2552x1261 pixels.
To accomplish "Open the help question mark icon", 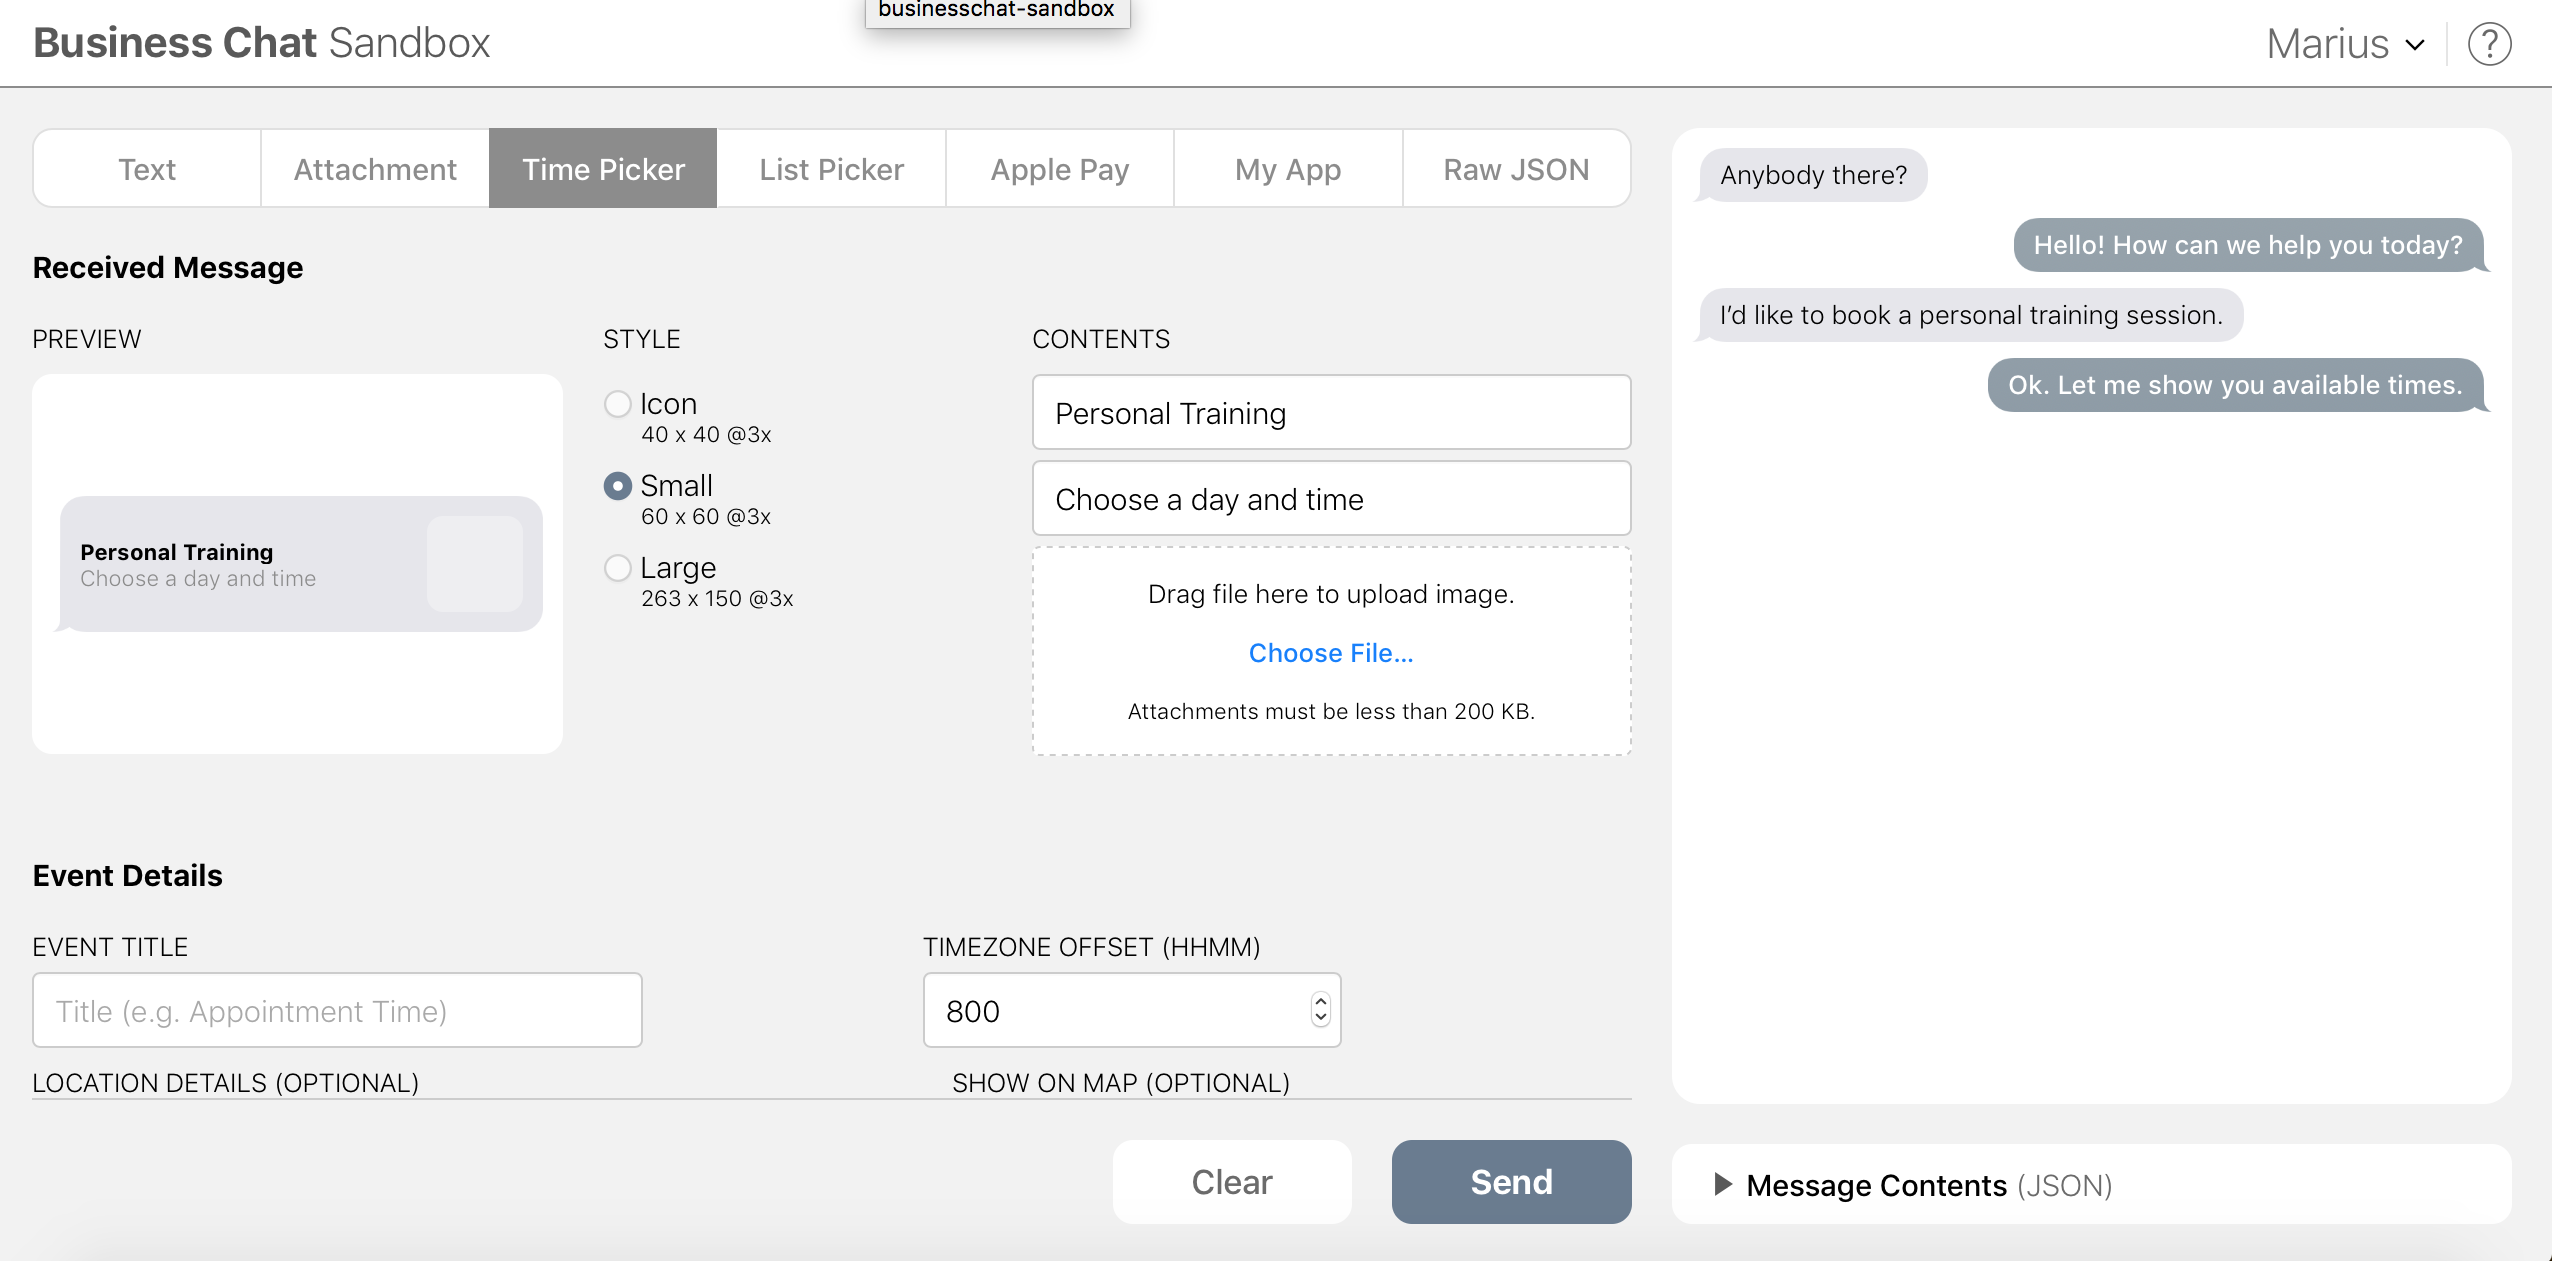I will 2489,44.
